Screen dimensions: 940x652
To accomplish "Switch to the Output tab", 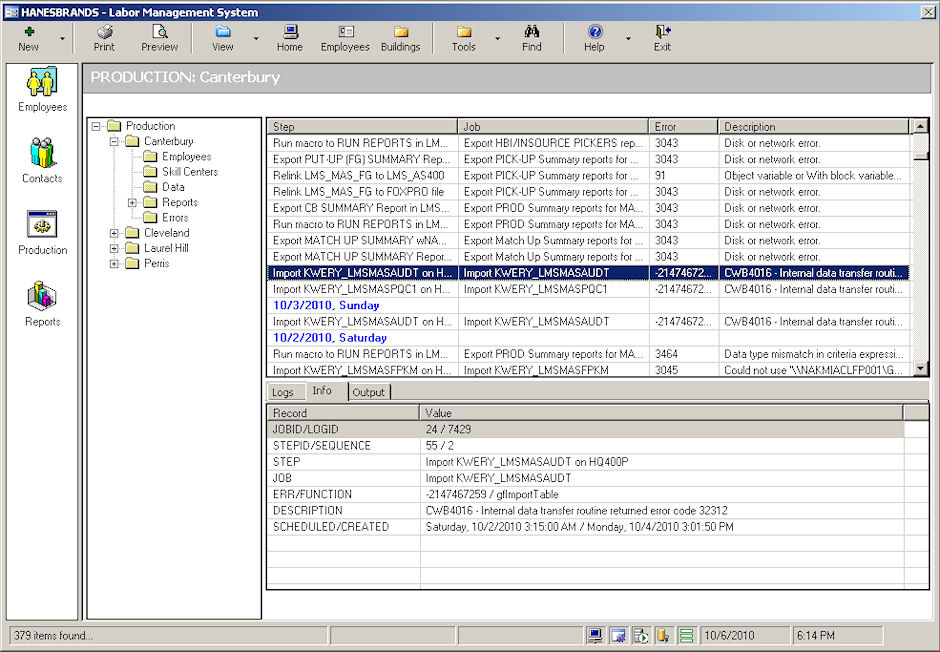I will pyautogui.click(x=368, y=393).
